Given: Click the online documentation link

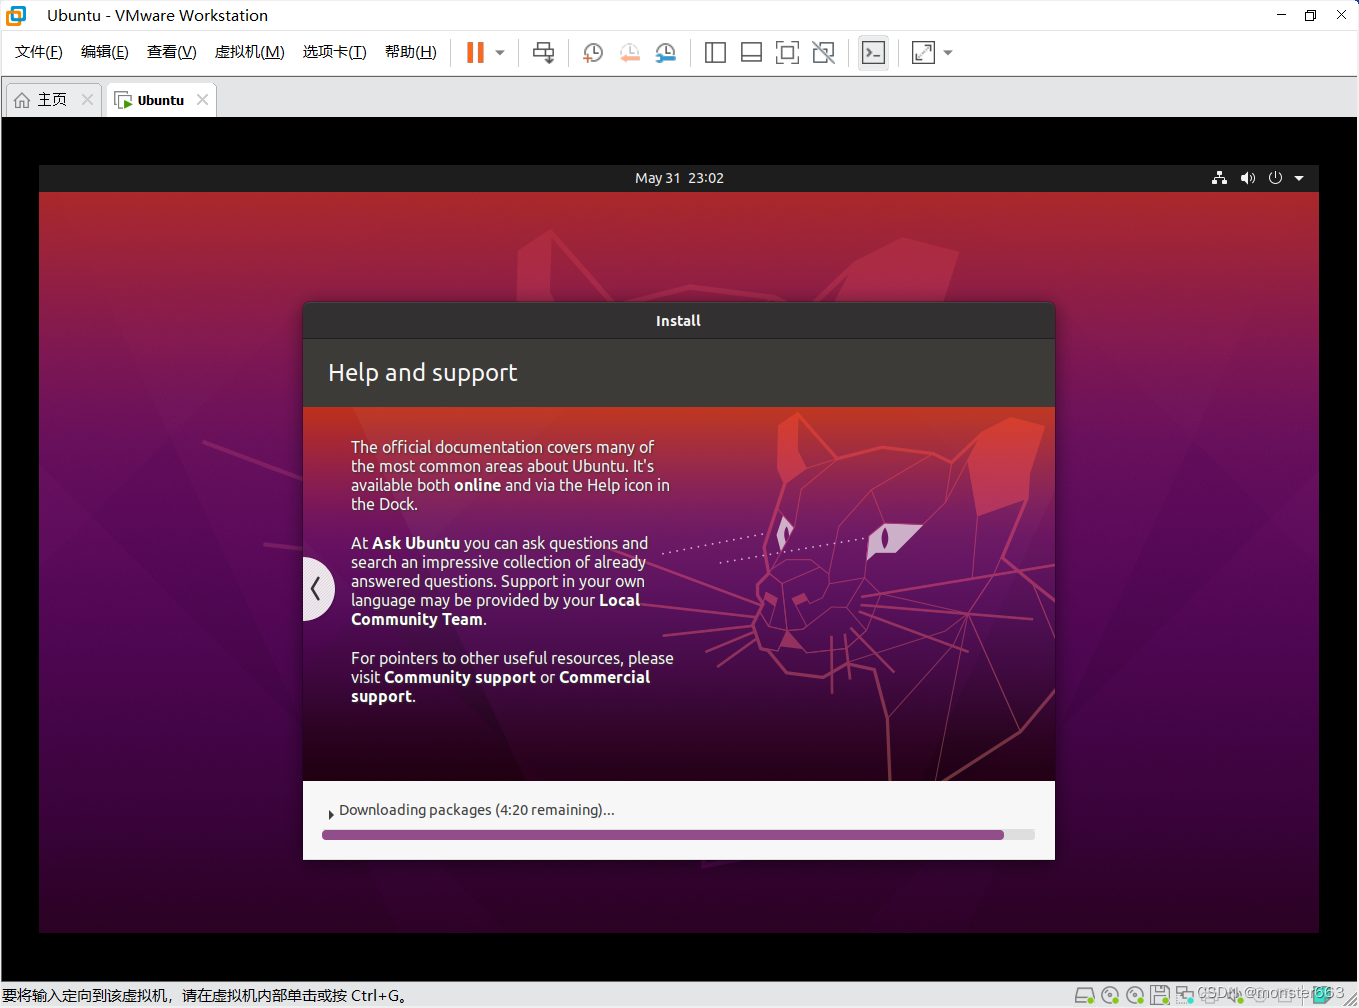Looking at the screenshot, I should pyautogui.click(x=477, y=485).
